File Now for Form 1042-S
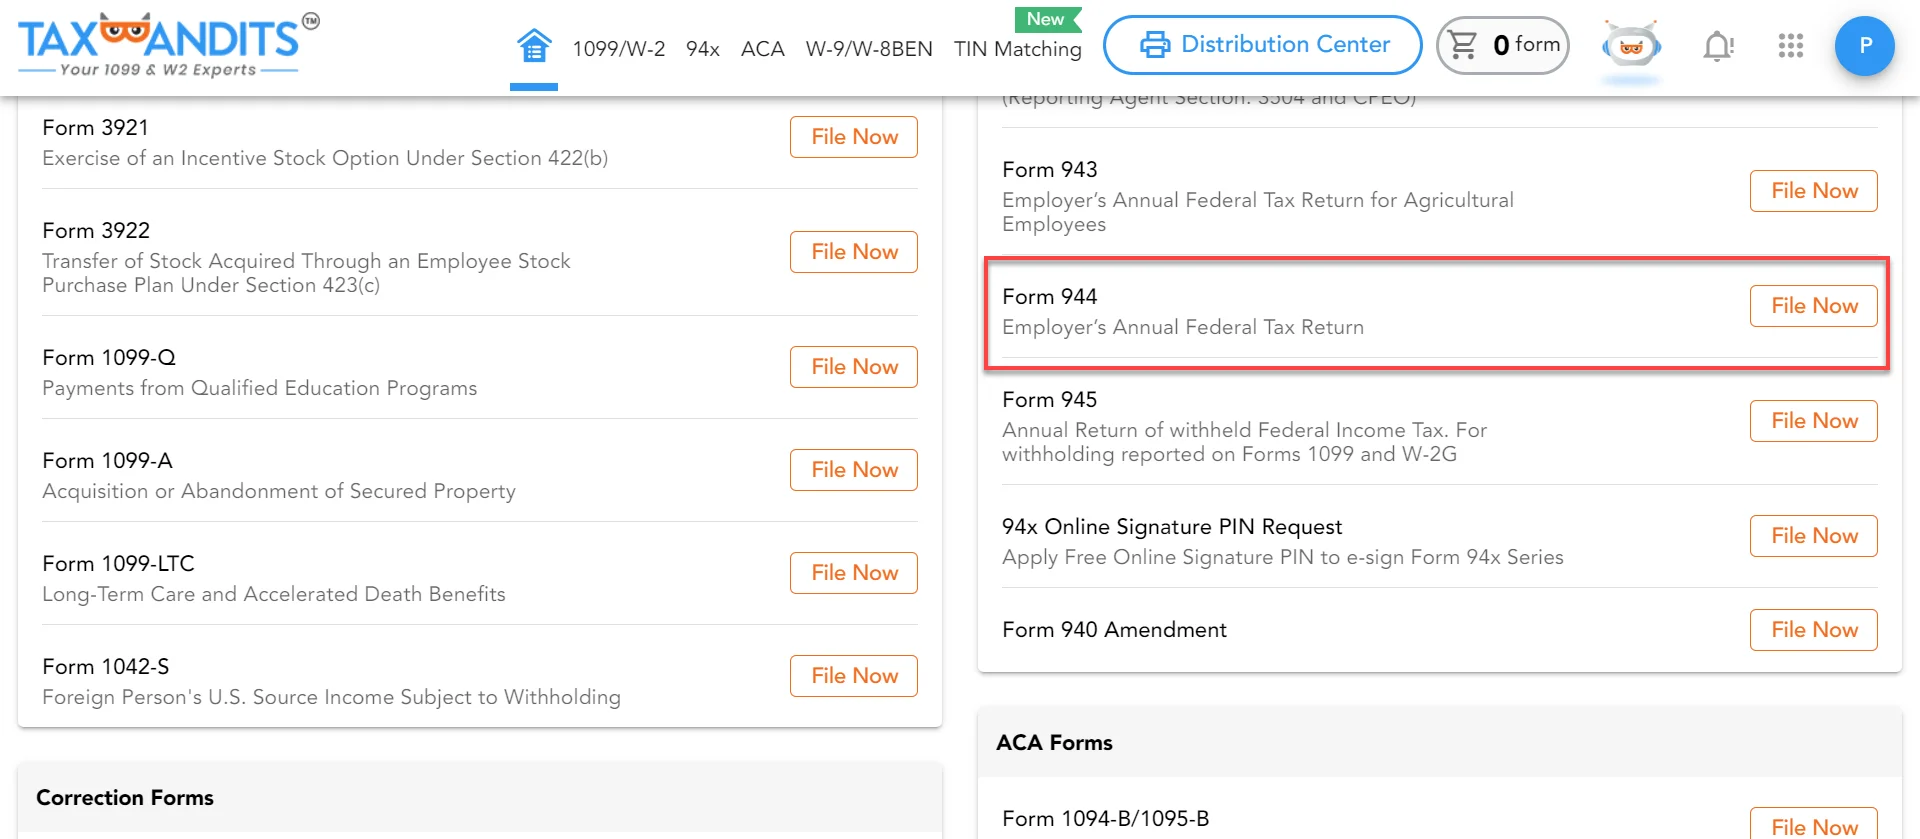Image resolution: width=1920 pixels, height=839 pixels. pos(854,676)
